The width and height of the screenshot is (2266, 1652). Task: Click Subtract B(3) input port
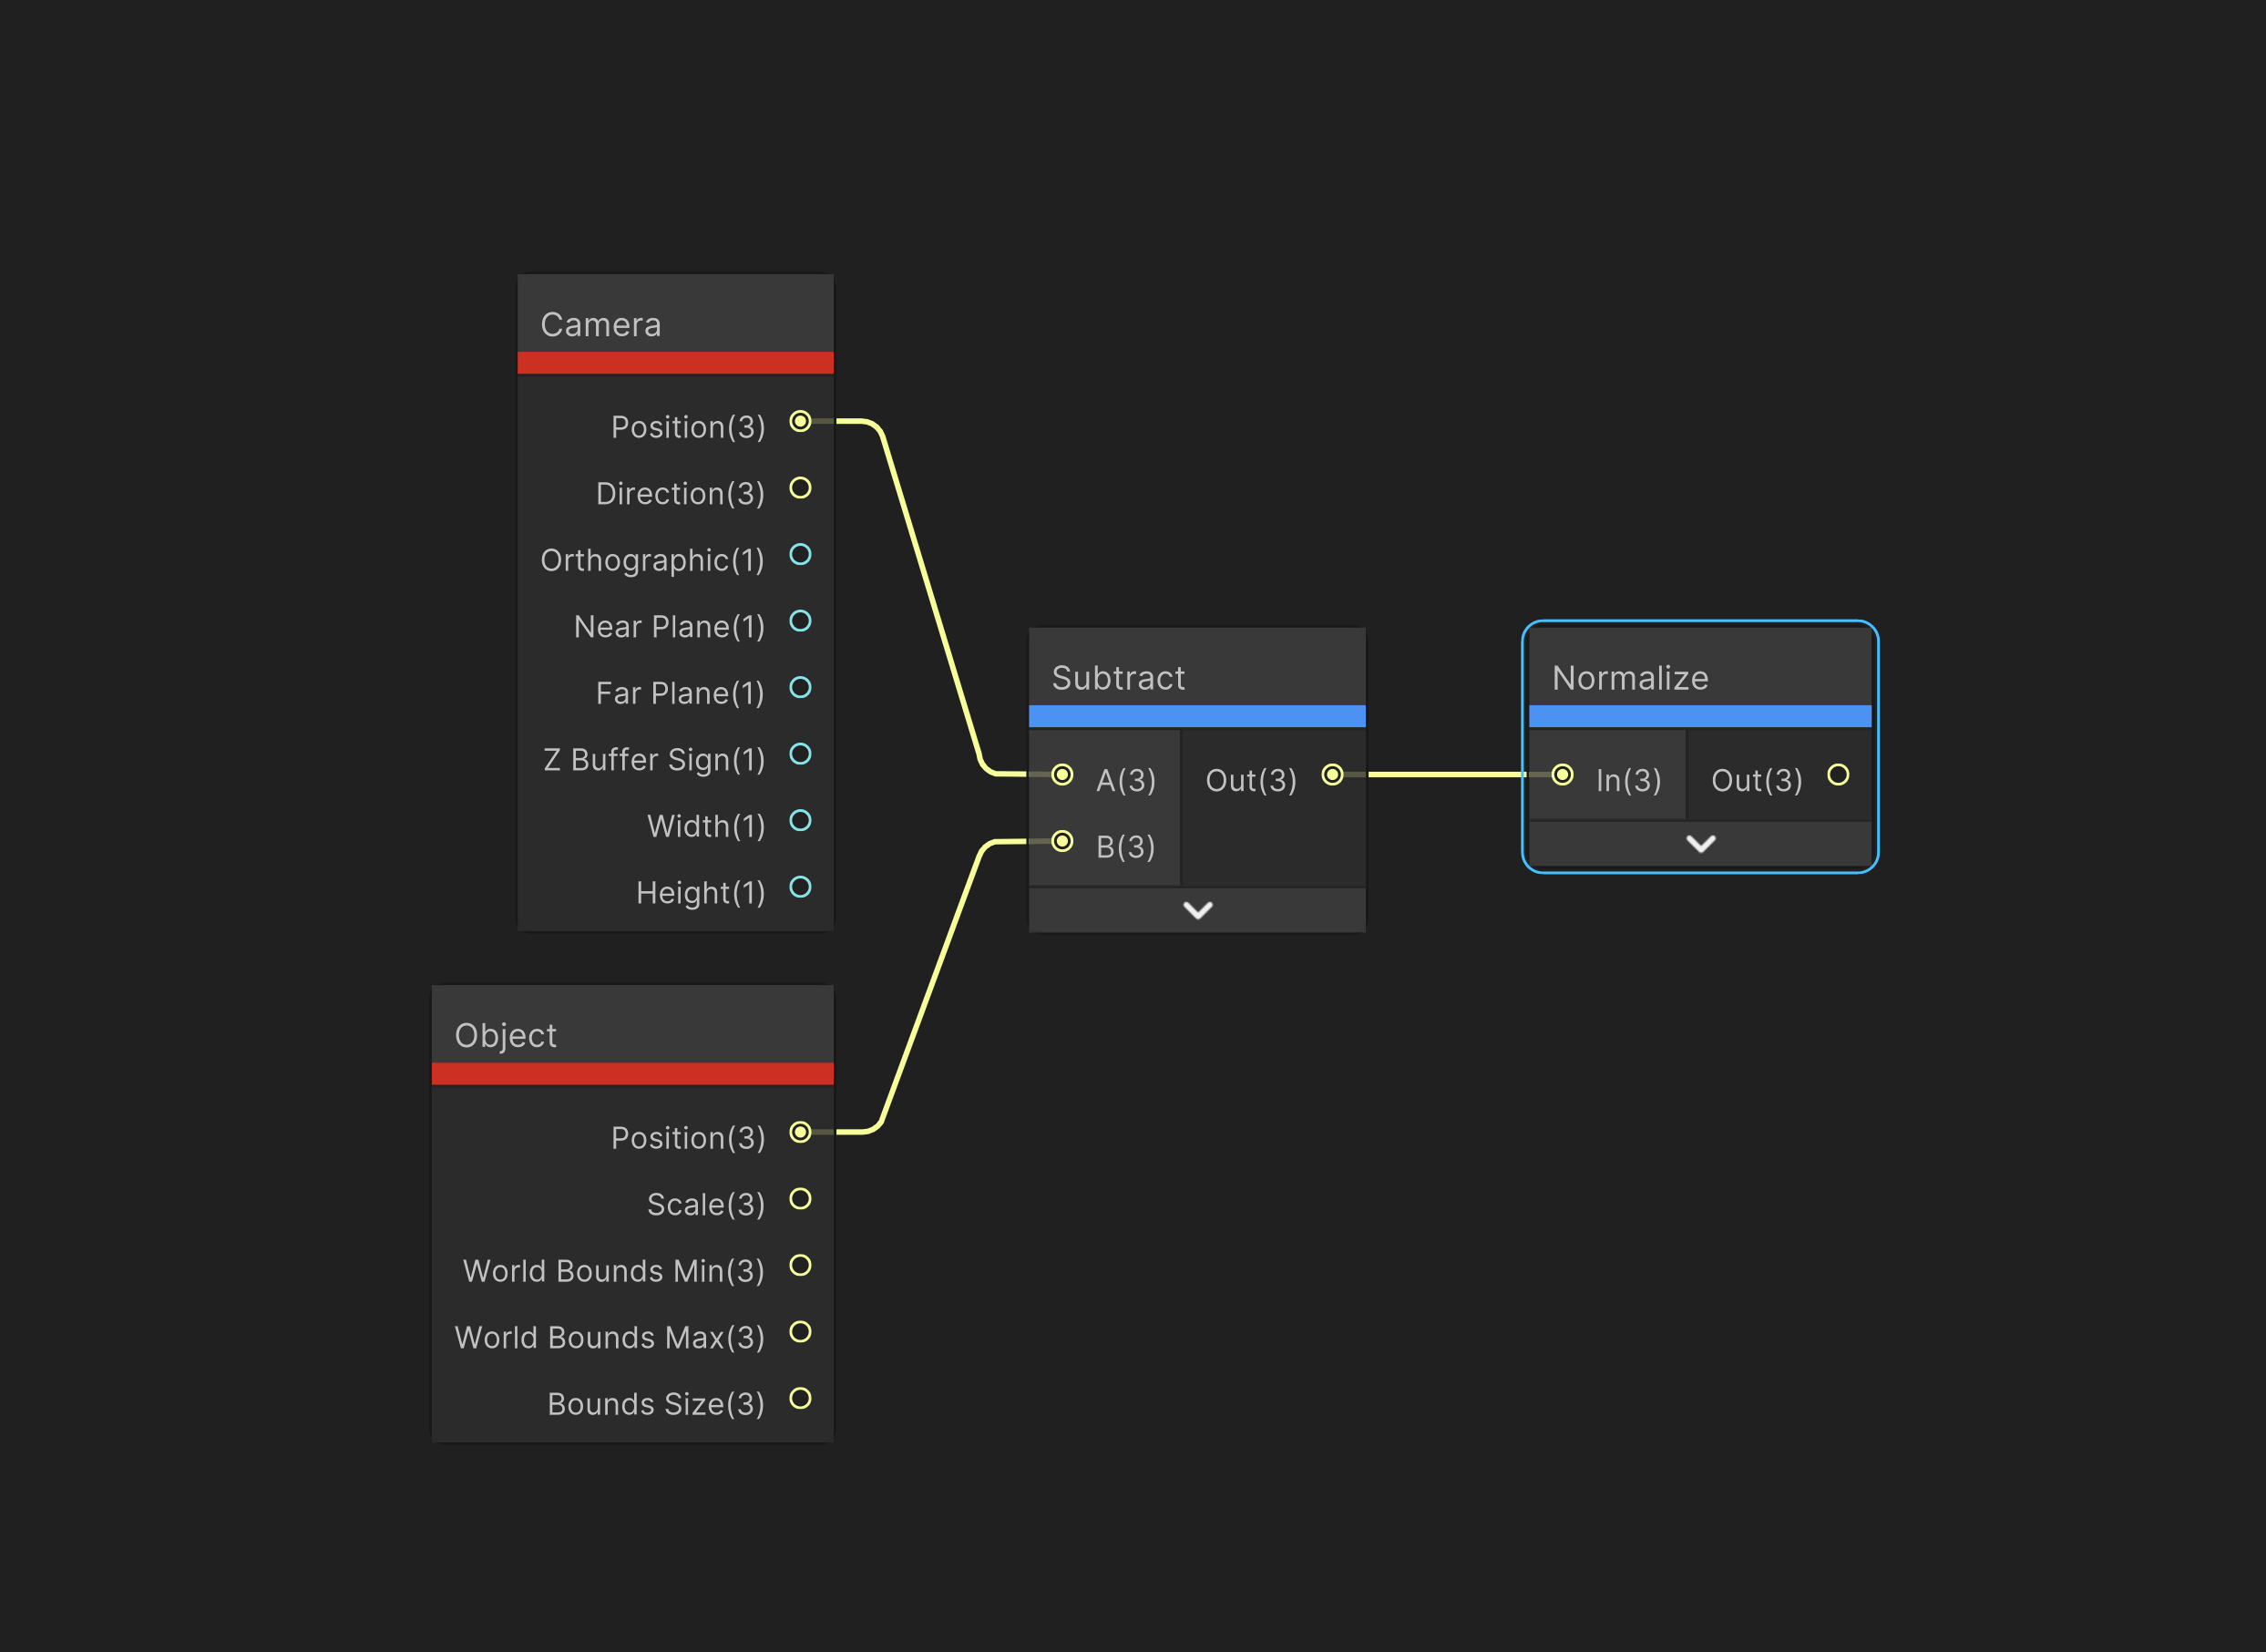coord(1062,842)
